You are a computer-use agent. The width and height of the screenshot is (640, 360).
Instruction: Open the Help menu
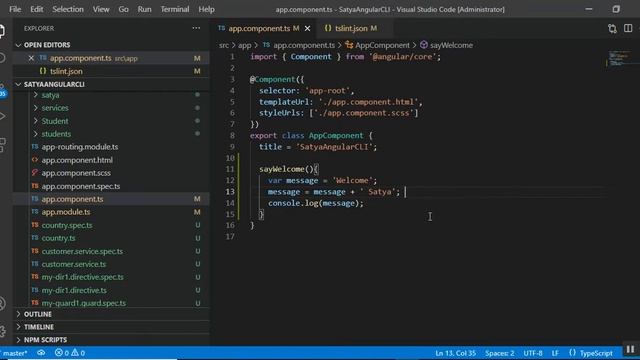pos(207,9)
